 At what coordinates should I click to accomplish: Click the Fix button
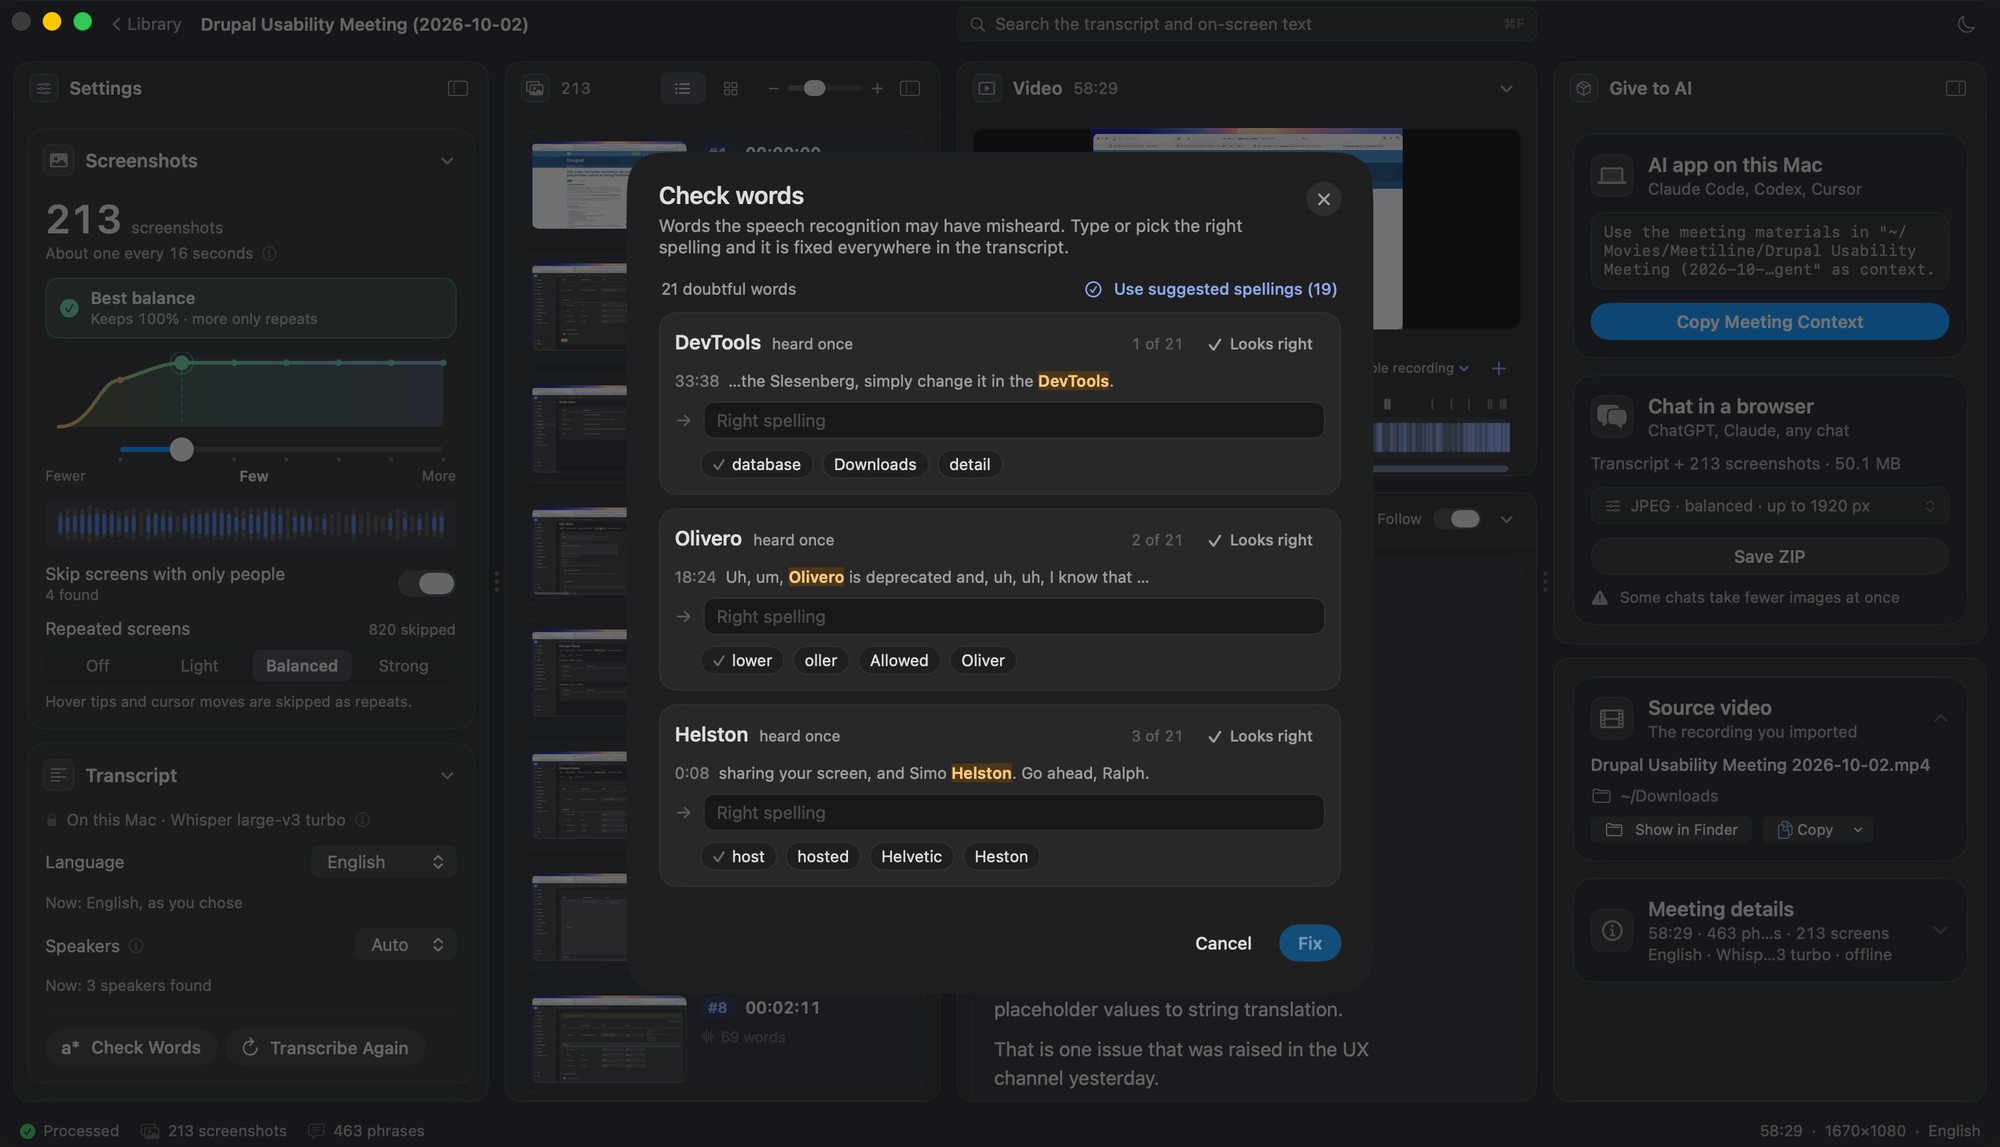click(x=1309, y=943)
